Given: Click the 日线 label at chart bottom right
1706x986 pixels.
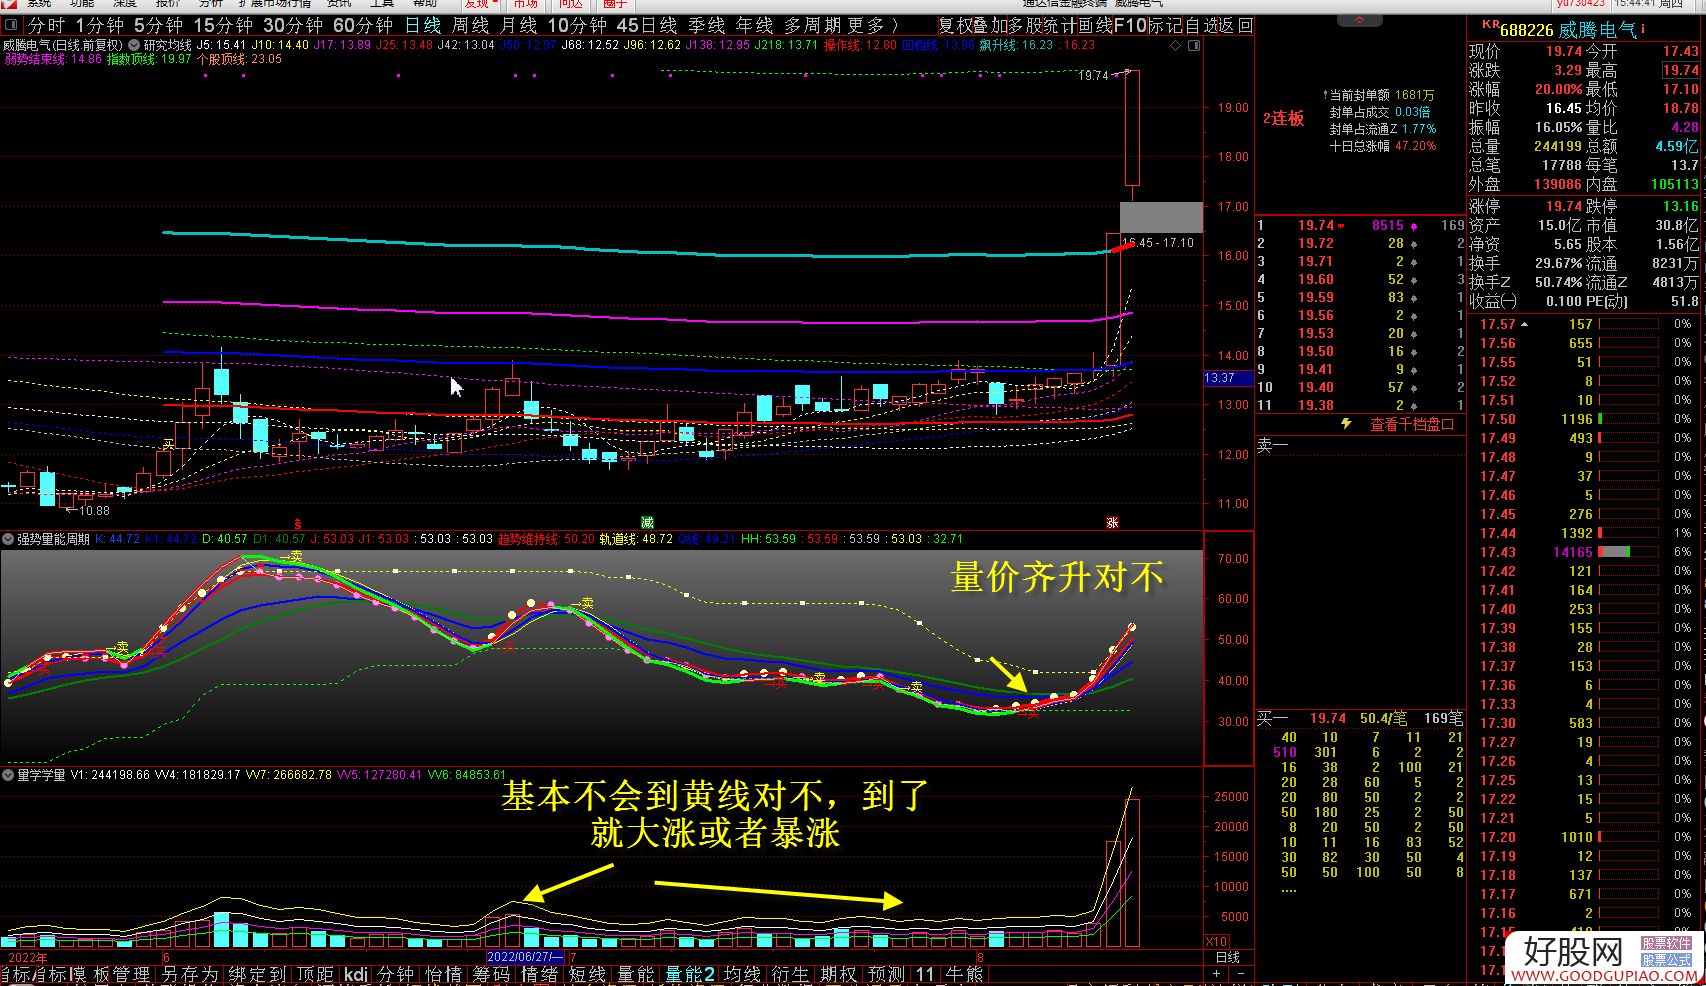Looking at the screenshot, I should tap(1227, 957).
